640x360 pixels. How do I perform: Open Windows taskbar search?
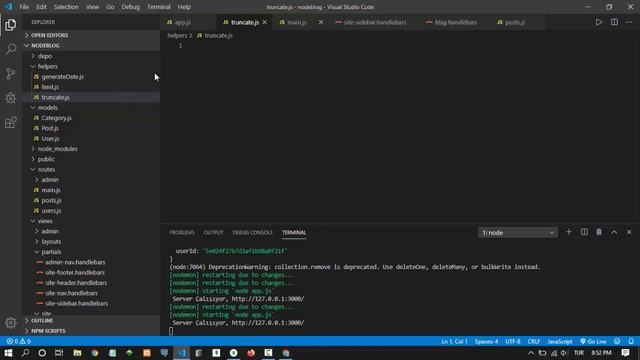point(25,353)
